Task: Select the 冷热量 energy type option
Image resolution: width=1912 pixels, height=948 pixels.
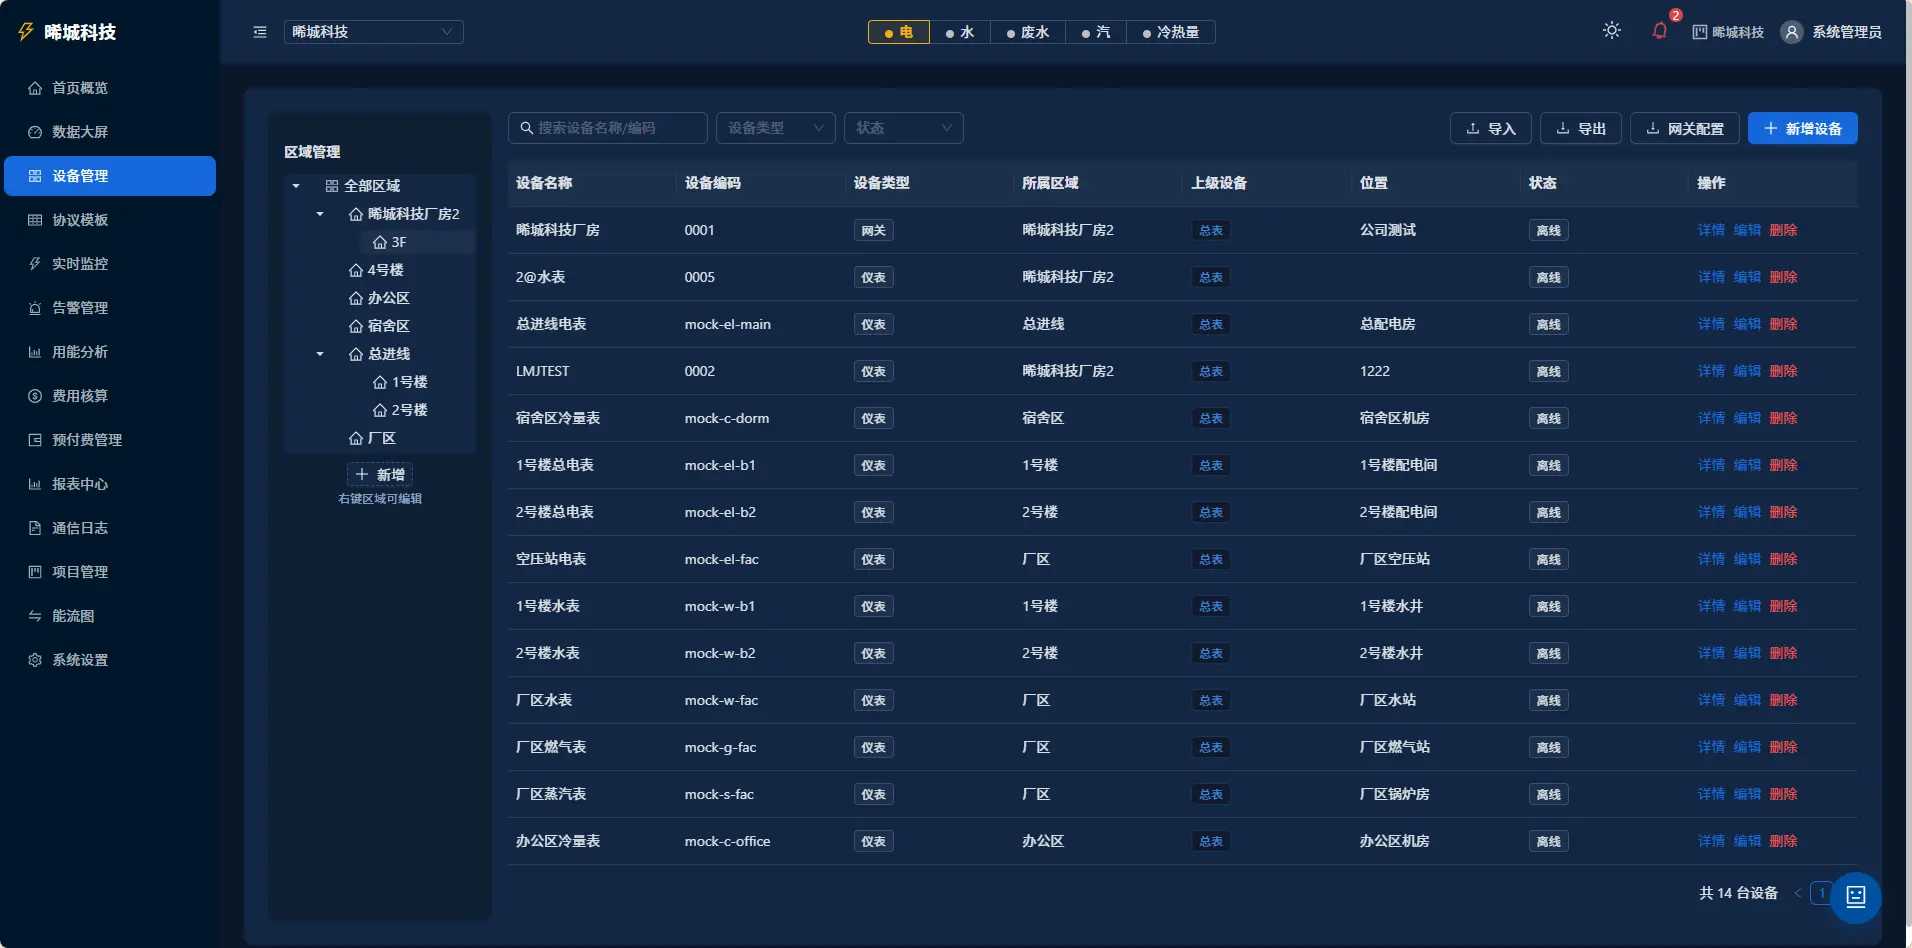Action: click(x=1171, y=32)
